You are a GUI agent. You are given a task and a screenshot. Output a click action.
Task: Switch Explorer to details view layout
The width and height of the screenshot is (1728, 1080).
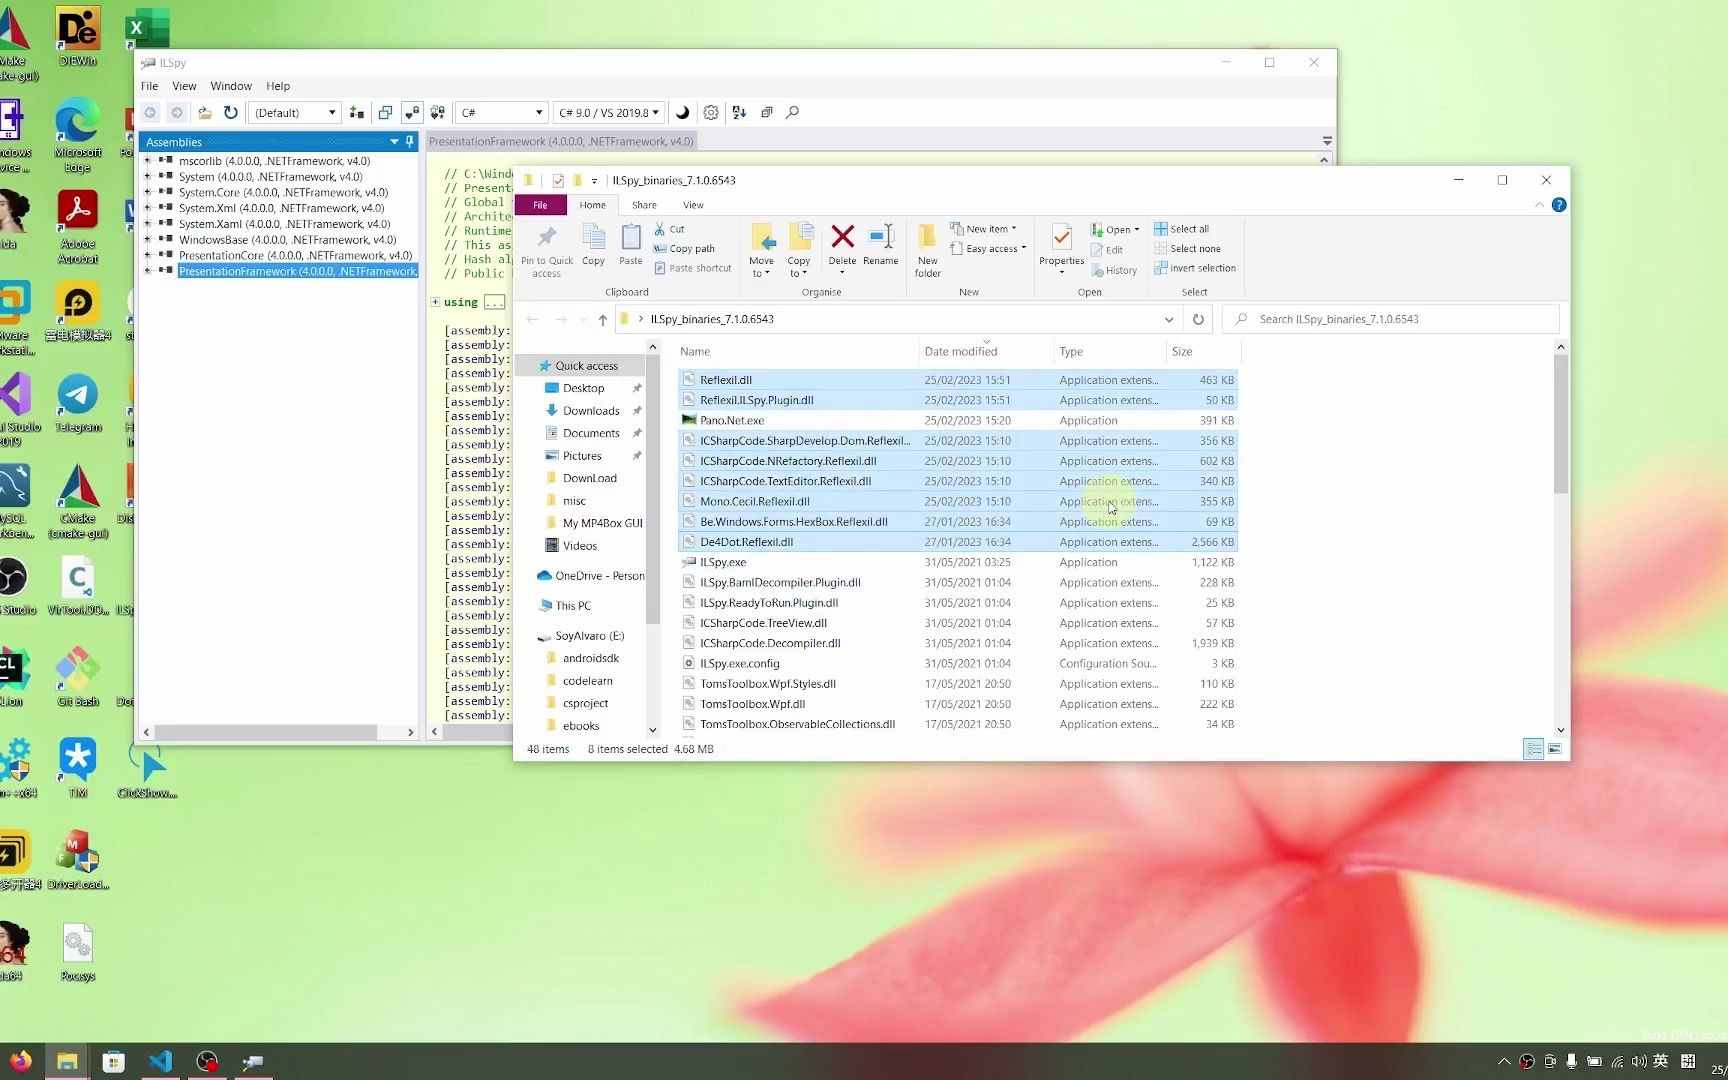coord(1533,749)
